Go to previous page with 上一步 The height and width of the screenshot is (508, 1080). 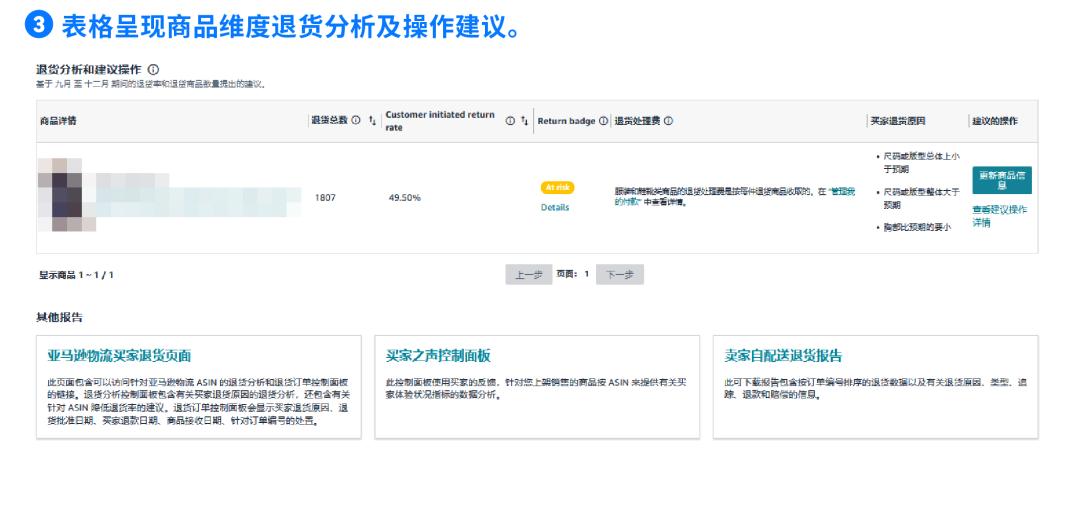click(529, 274)
